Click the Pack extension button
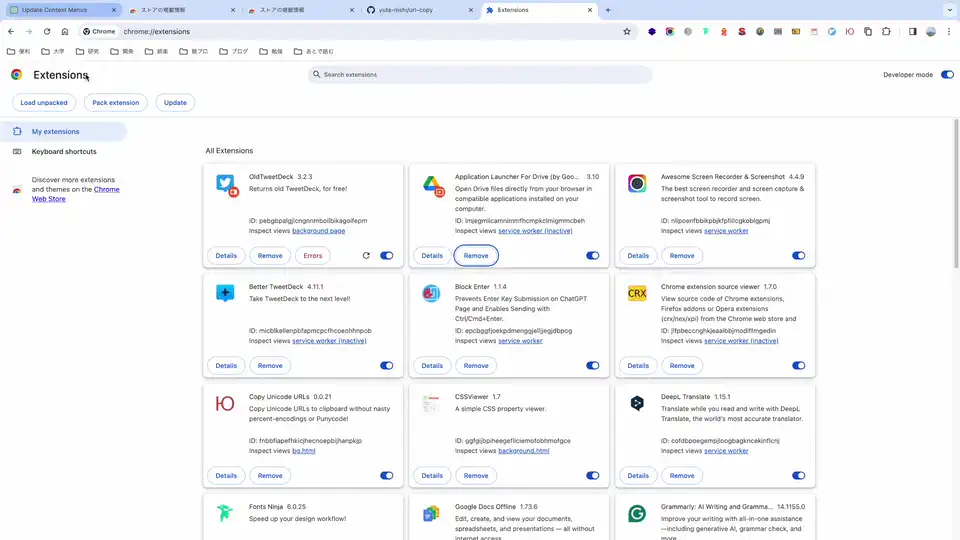 tap(116, 103)
